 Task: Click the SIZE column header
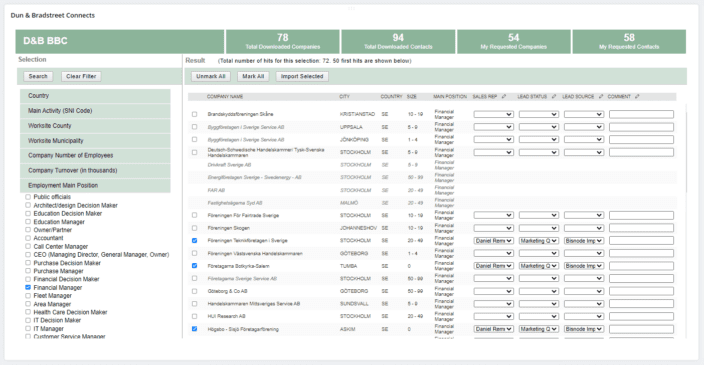[x=412, y=97]
